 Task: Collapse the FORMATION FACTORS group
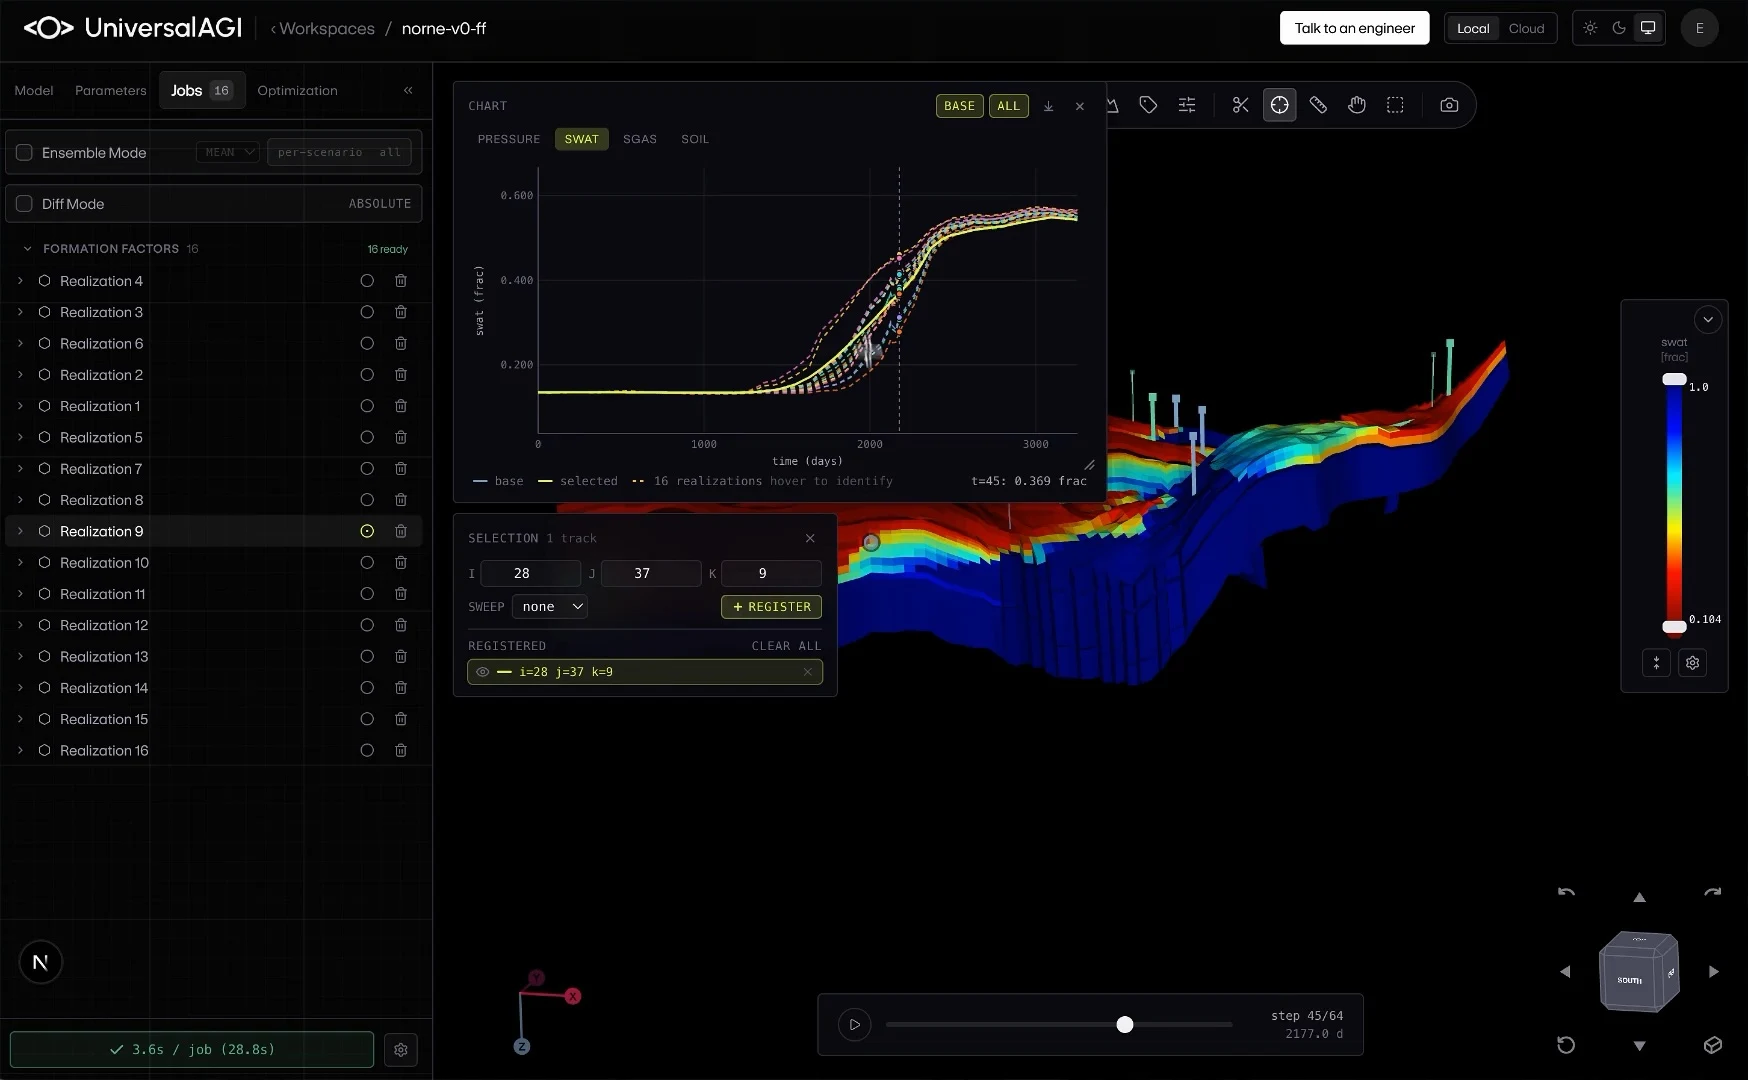(x=27, y=249)
